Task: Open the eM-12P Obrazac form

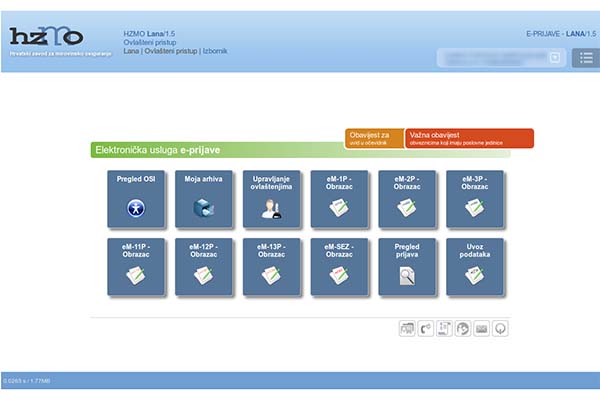Action: coord(203,267)
